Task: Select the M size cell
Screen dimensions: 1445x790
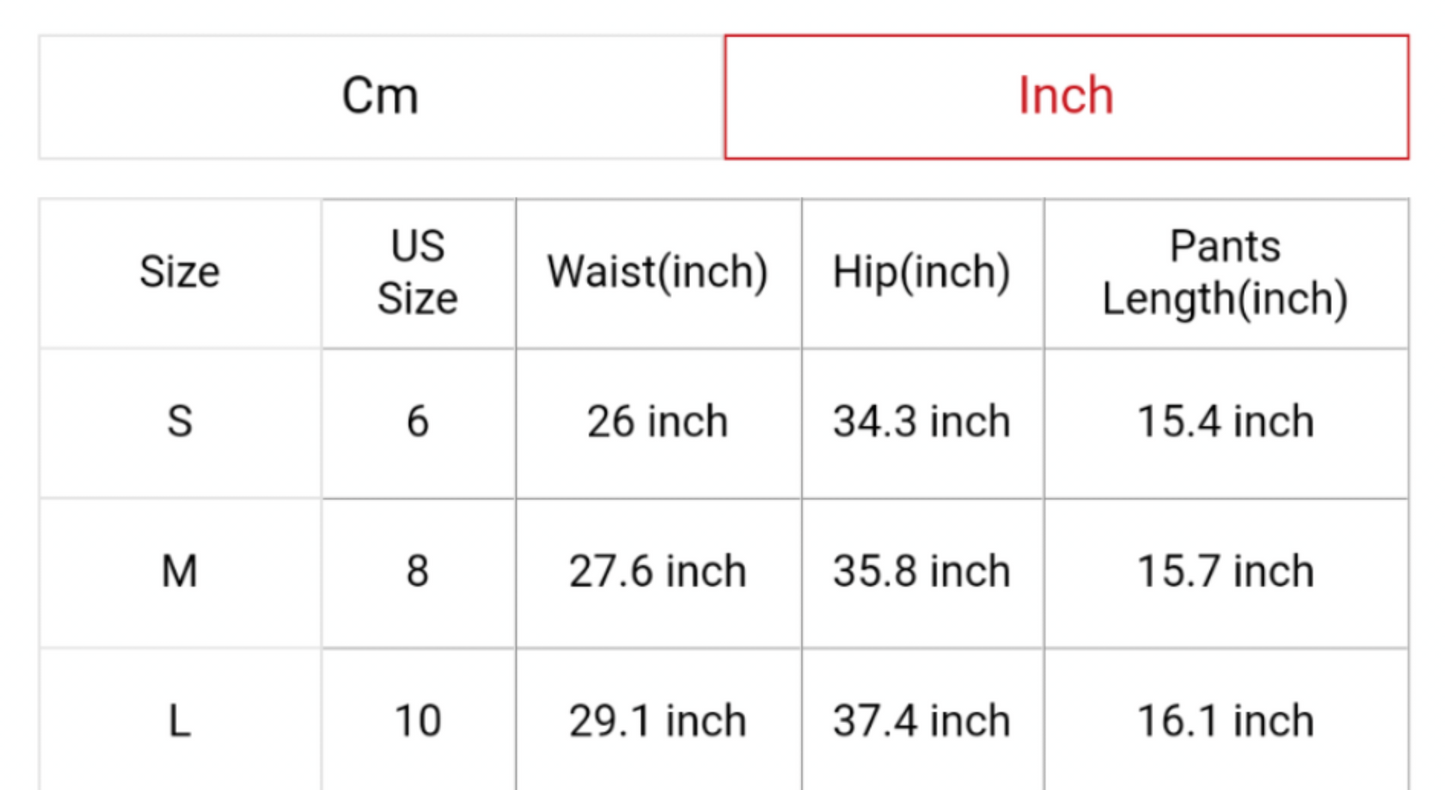Action: (180, 571)
